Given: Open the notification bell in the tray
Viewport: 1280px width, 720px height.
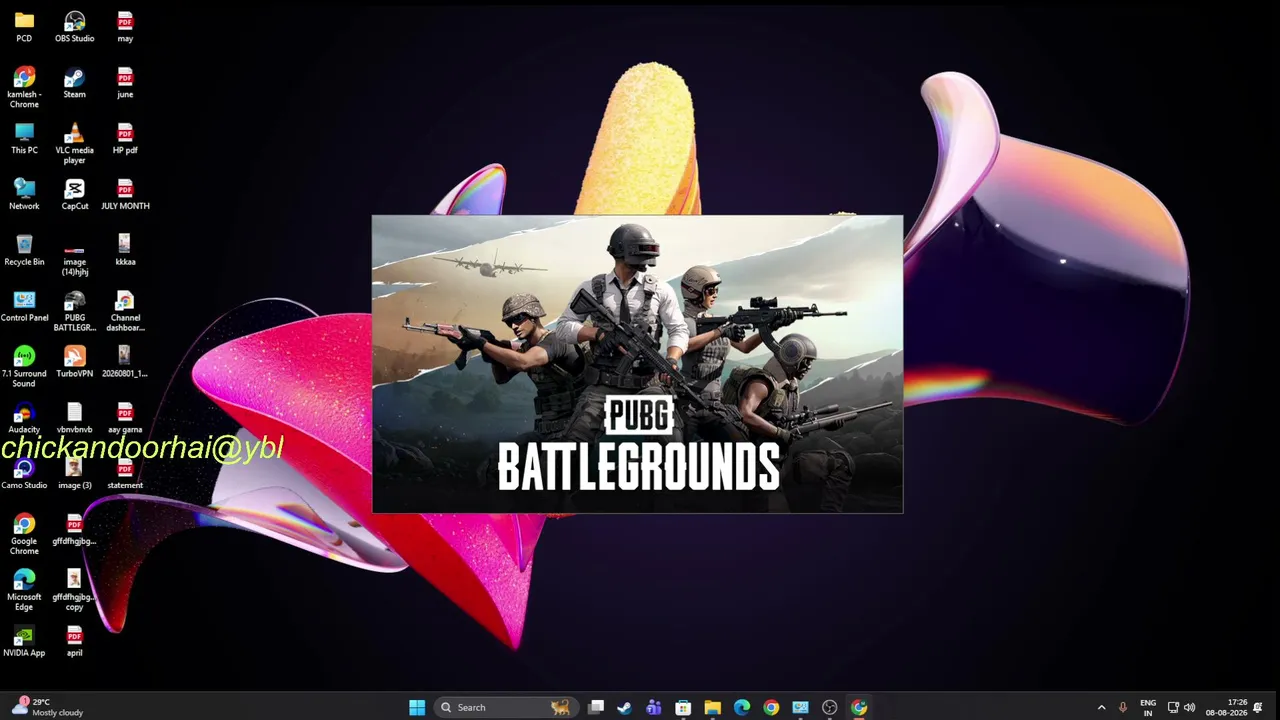Looking at the screenshot, I should coord(1258,708).
